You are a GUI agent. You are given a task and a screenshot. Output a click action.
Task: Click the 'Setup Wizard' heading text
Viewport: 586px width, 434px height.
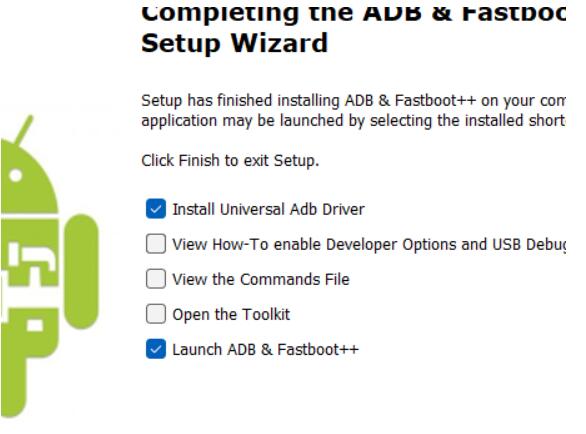coord(234,43)
